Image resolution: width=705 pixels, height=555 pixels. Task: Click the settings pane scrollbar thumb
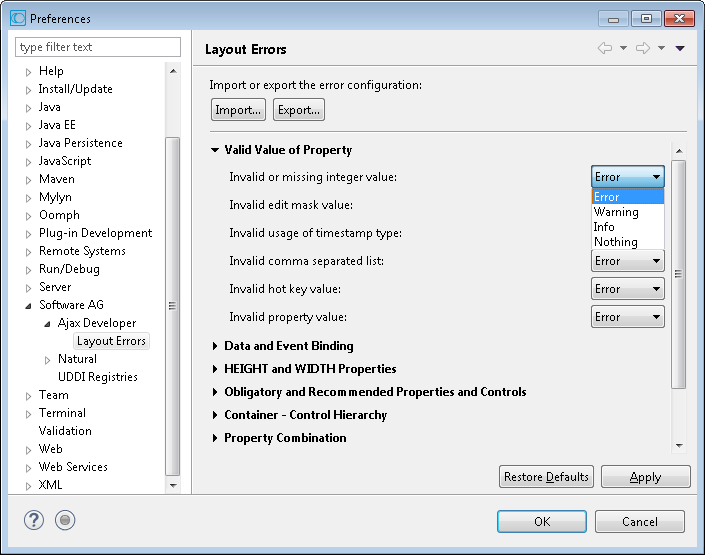point(679,274)
